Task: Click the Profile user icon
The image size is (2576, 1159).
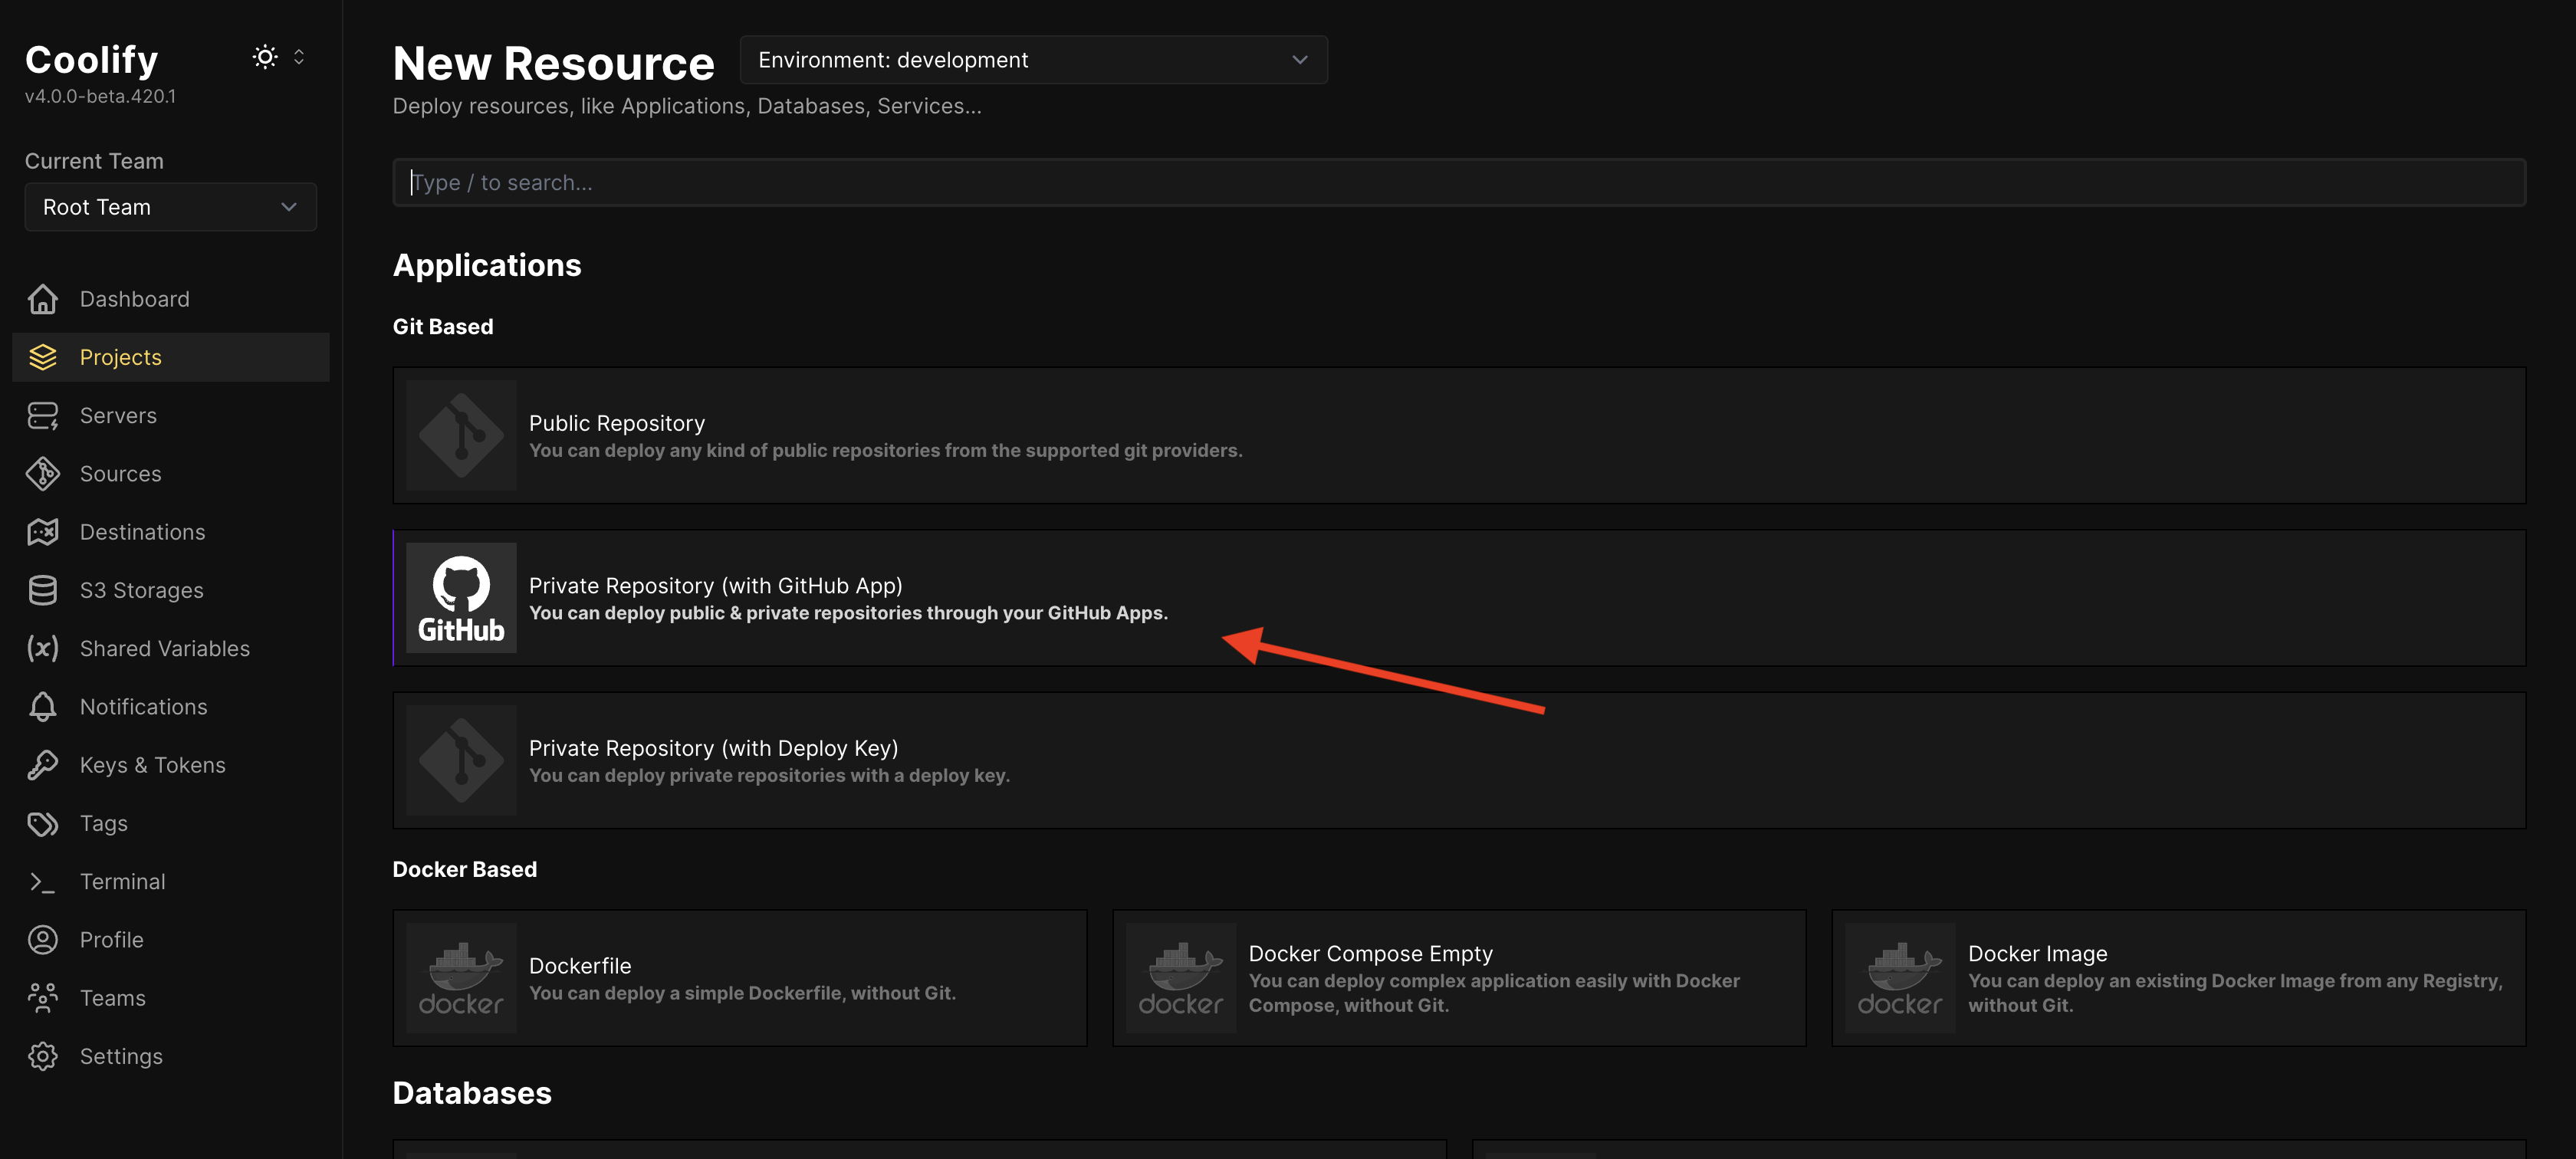Action: (43, 940)
